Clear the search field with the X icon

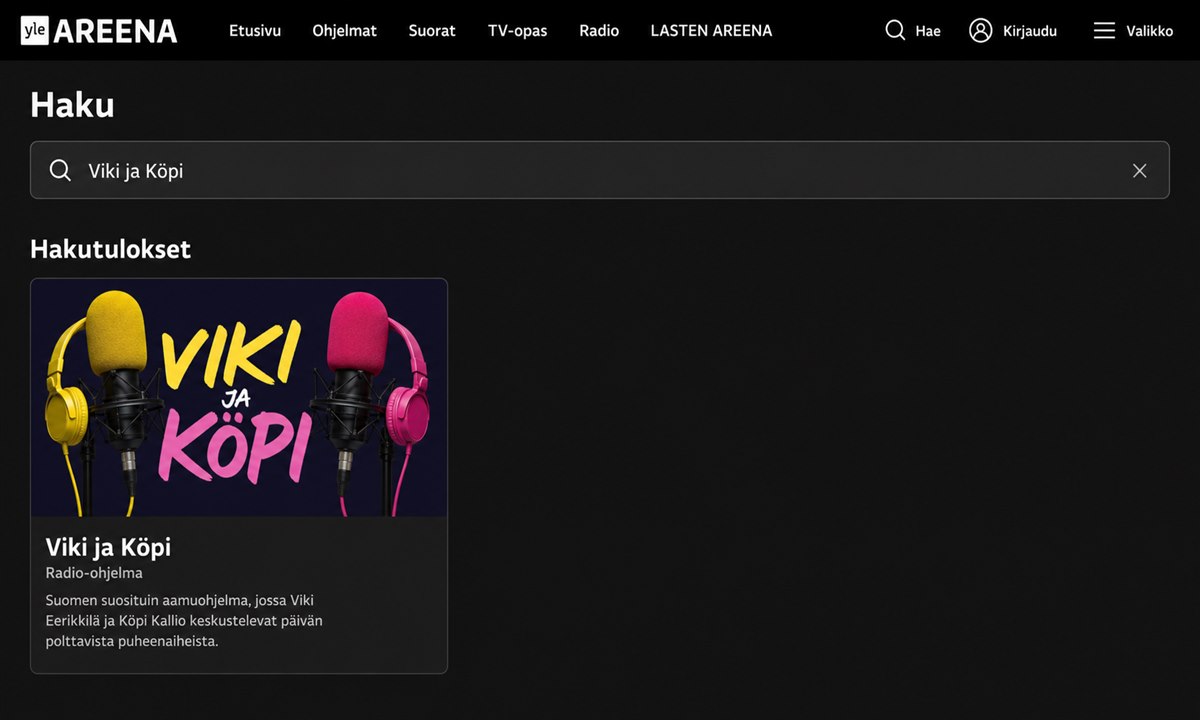coord(1139,170)
